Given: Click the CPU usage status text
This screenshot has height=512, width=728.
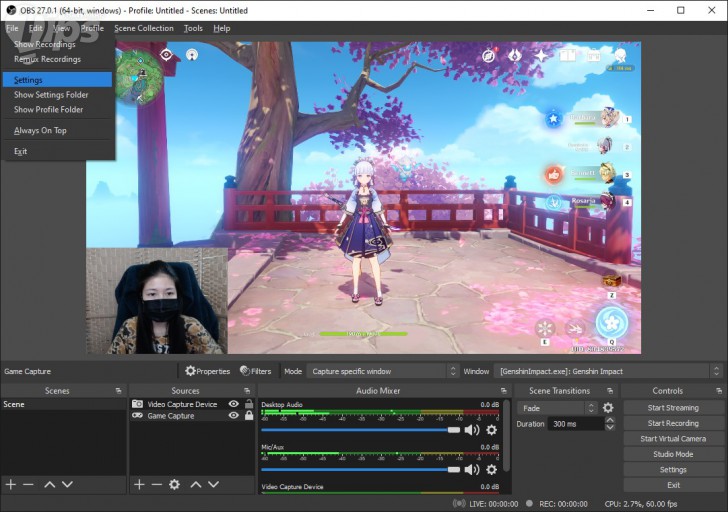Looking at the screenshot, I should click(x=641, y=504).
